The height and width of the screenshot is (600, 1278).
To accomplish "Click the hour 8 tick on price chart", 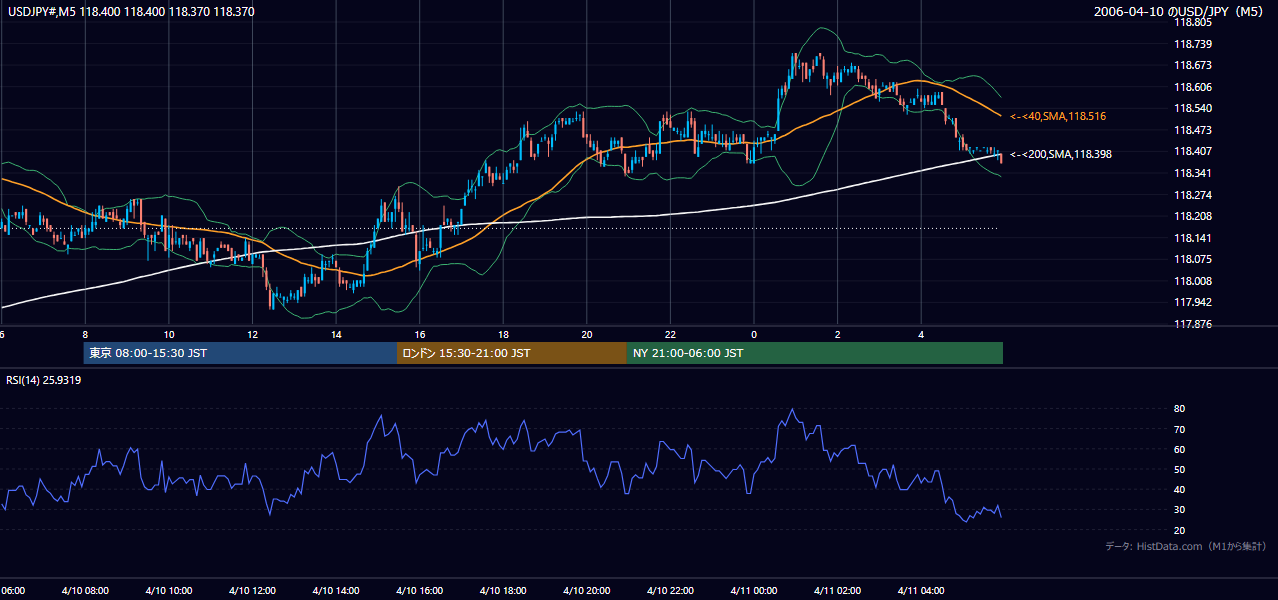I will coord(85,335).
